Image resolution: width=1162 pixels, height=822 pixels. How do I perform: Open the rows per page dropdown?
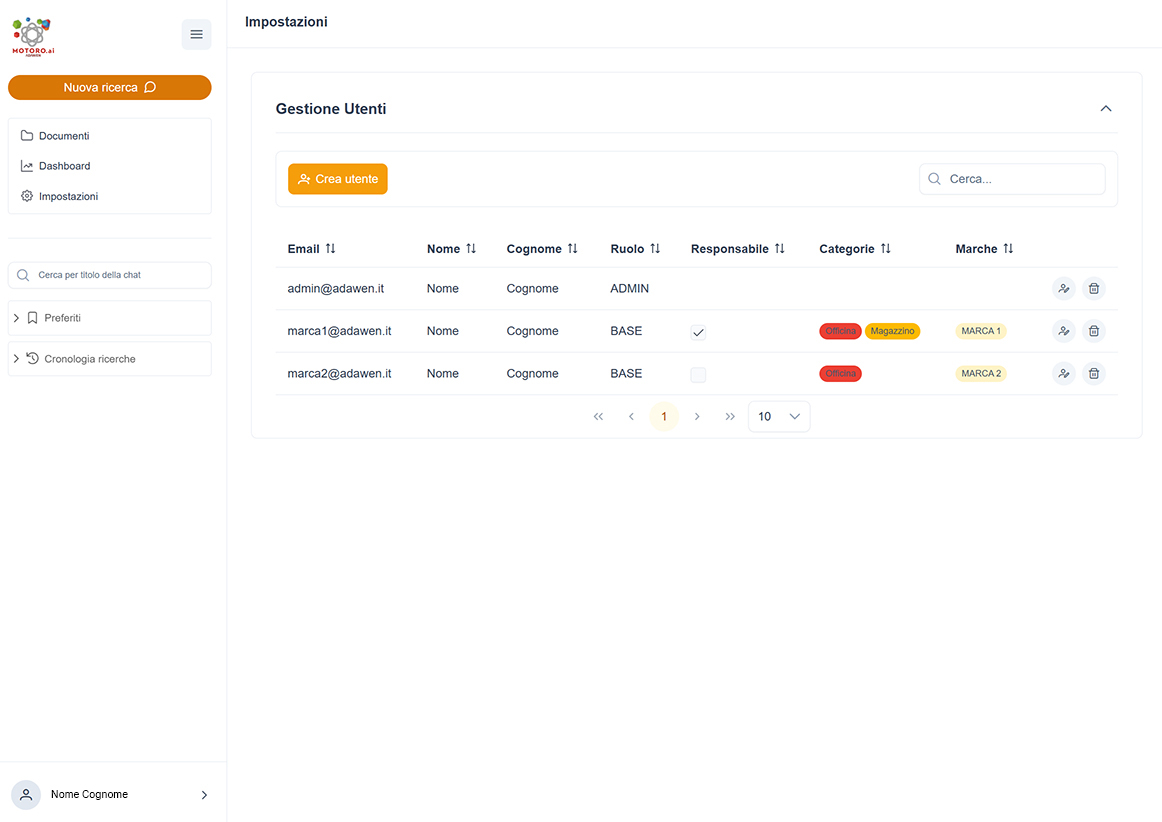(x=779, y=417)
